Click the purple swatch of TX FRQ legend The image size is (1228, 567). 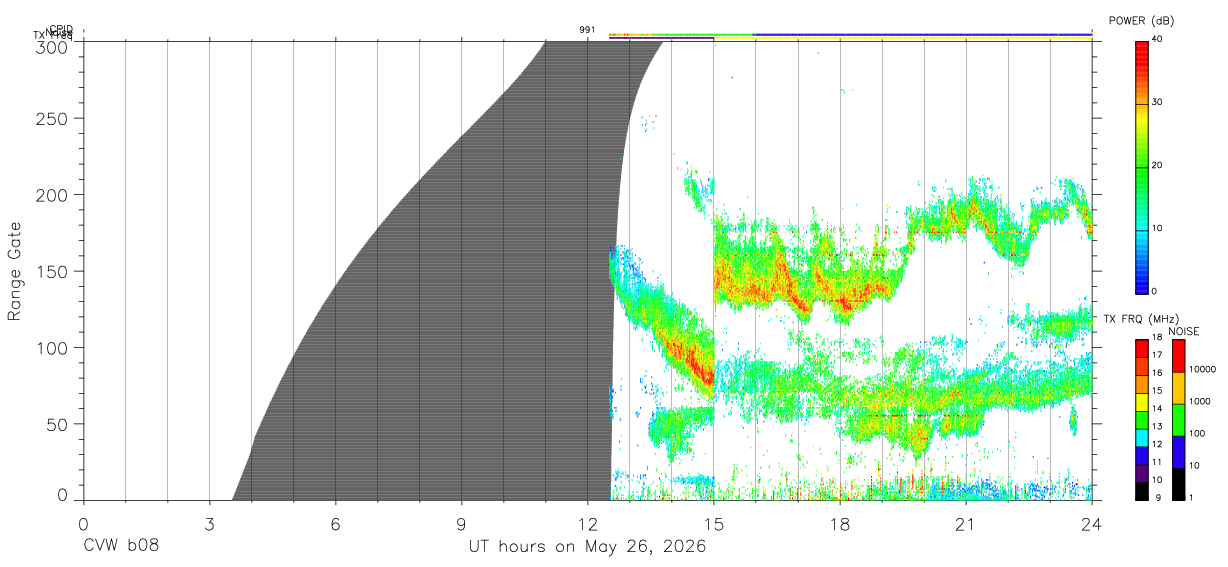tap(1141, 474)
